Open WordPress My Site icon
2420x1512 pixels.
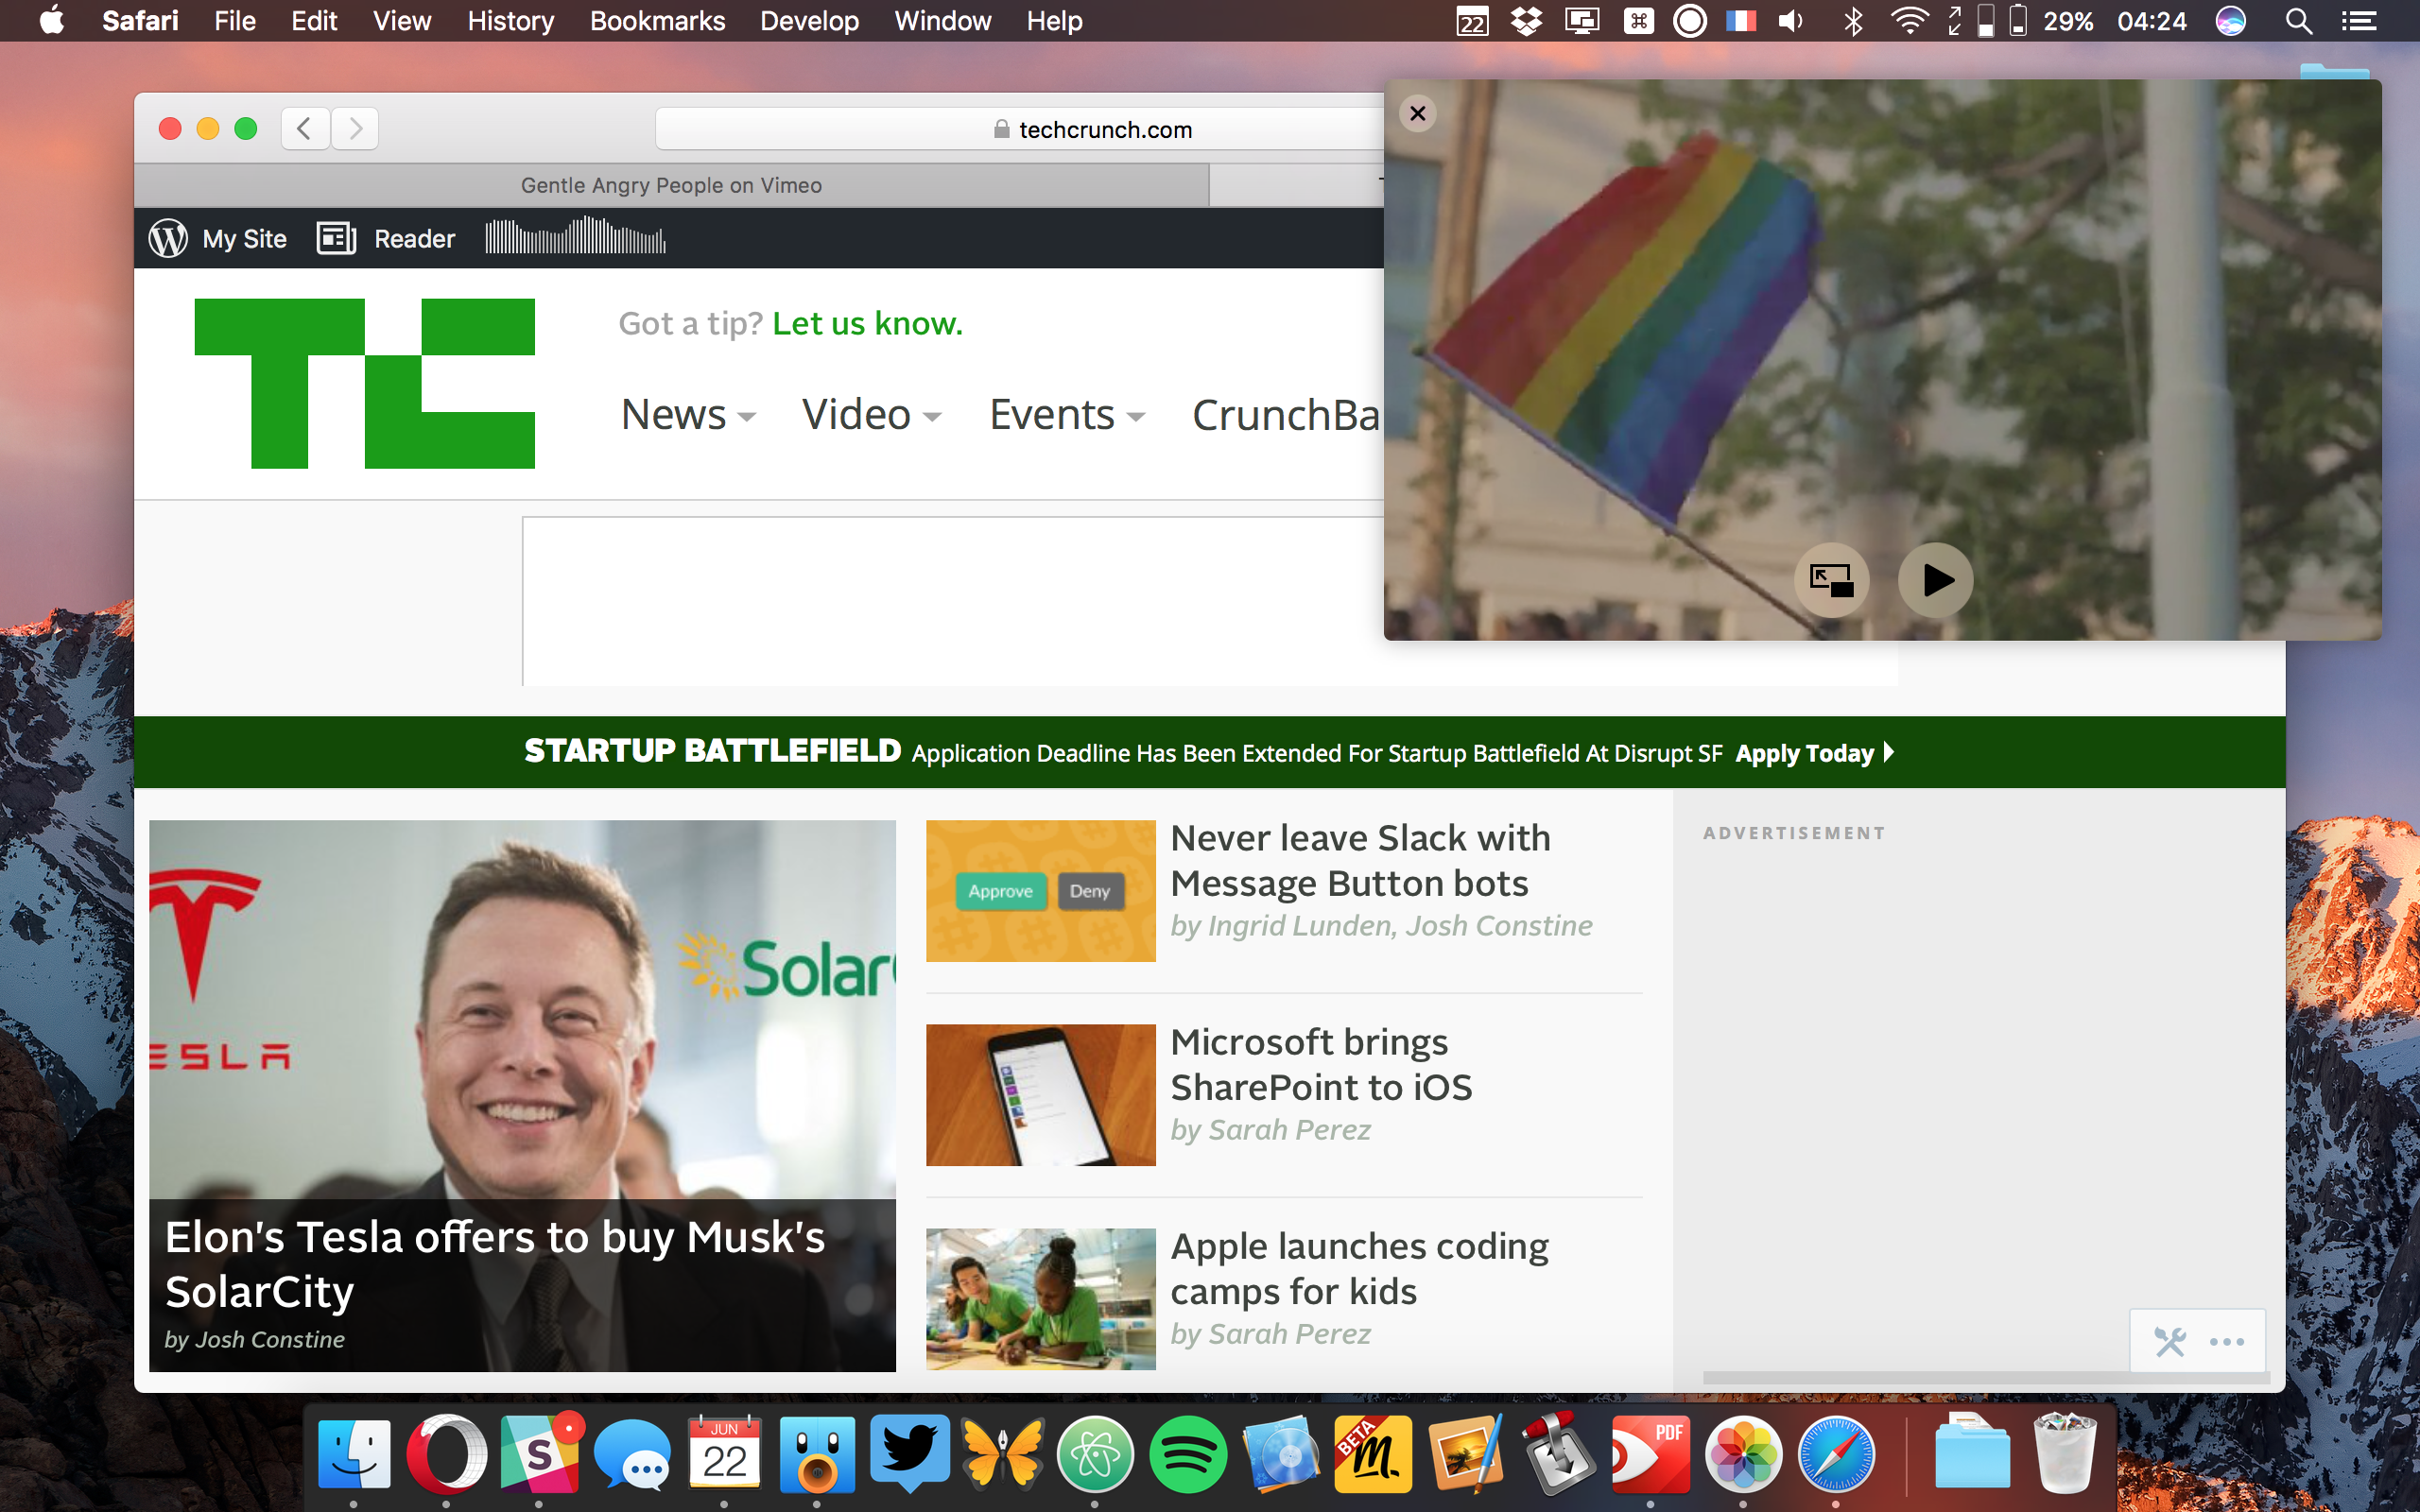tap(168, 239)
